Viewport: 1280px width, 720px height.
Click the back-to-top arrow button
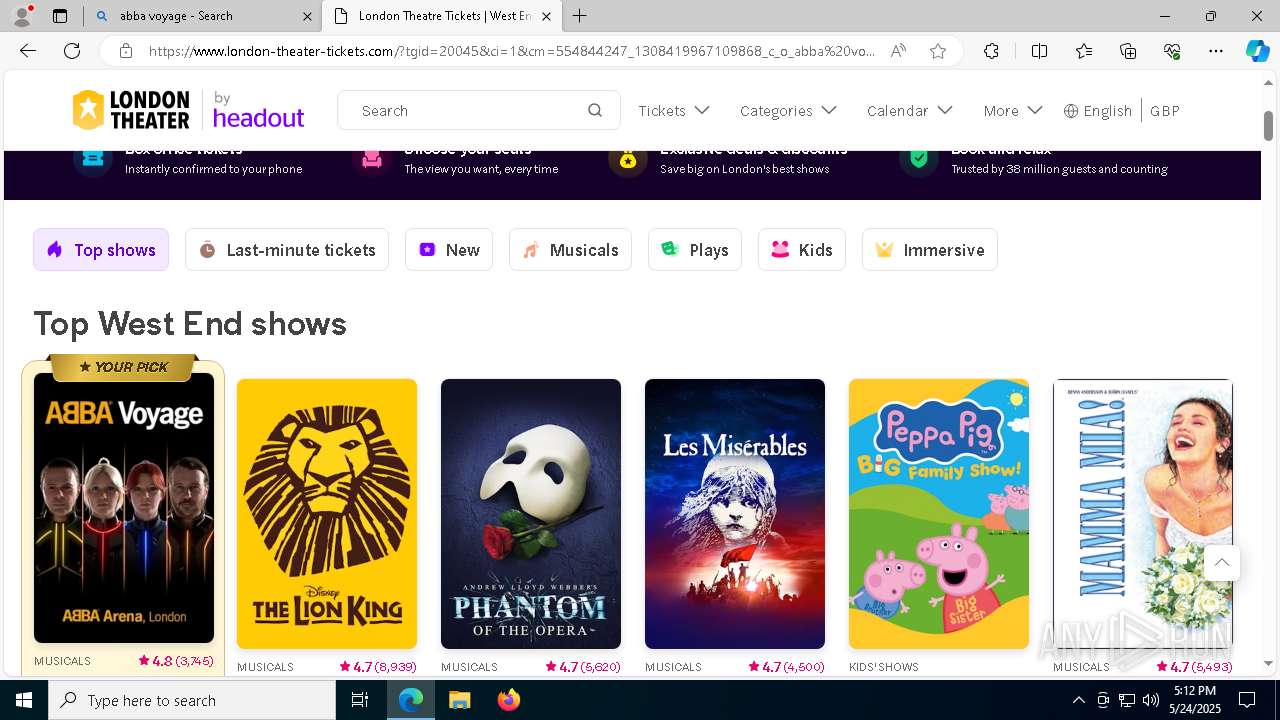1221,563
